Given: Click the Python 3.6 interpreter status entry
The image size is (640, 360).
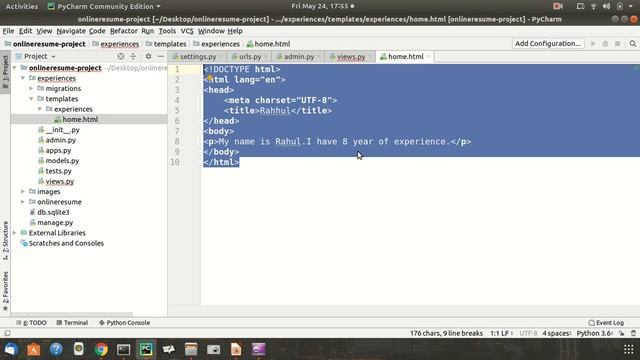Looking at the screenshot, I should click(595, 333).
